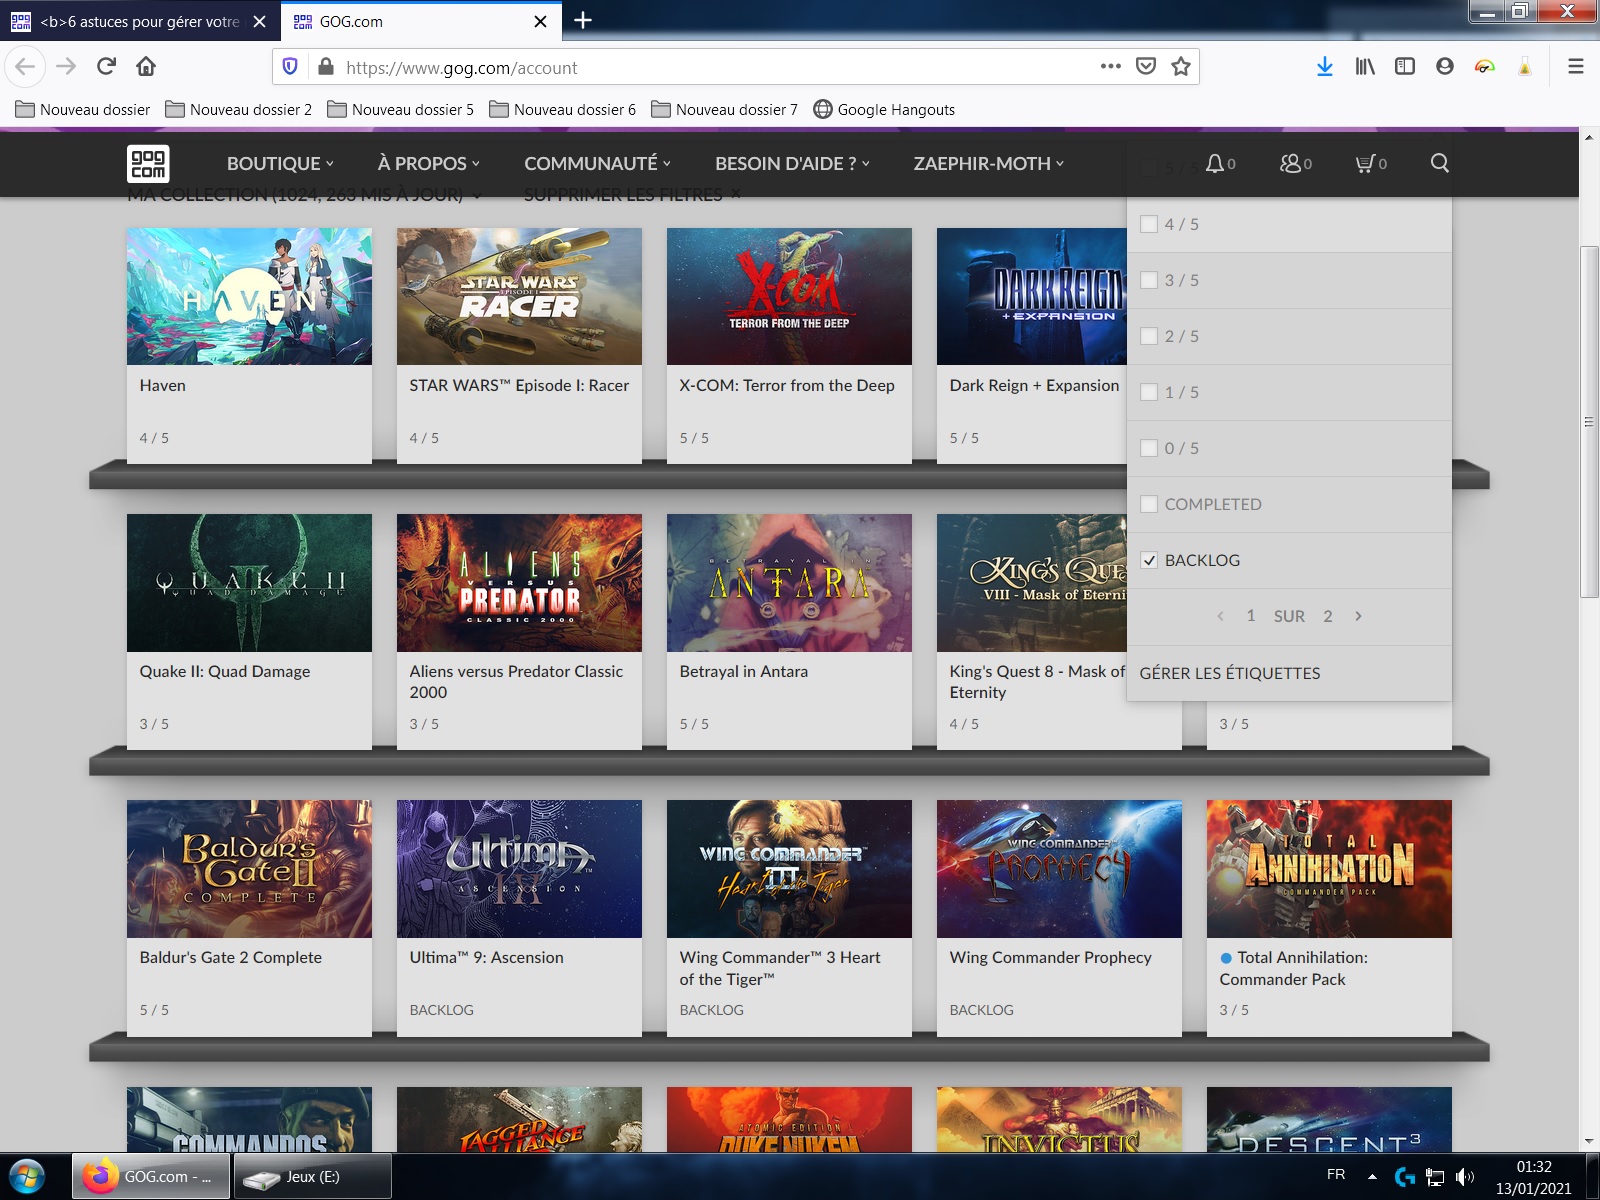The image size is (1600, 1200).
Task: Bookmark this page with star icon
Action: point(1181,66)
